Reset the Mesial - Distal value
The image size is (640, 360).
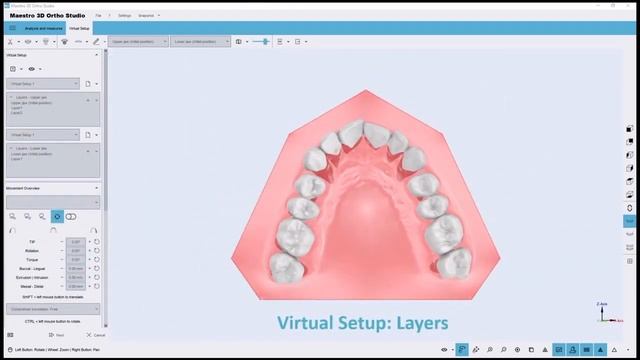point(97,287)
